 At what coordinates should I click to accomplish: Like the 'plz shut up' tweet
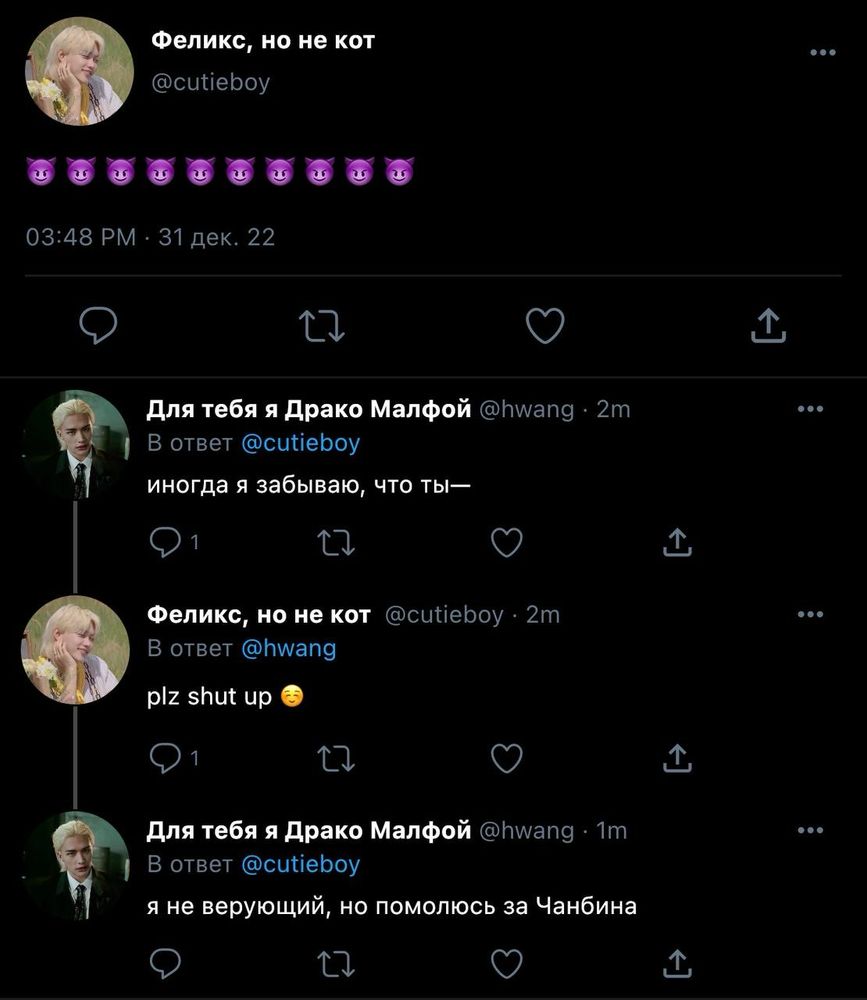click(507, 758)
